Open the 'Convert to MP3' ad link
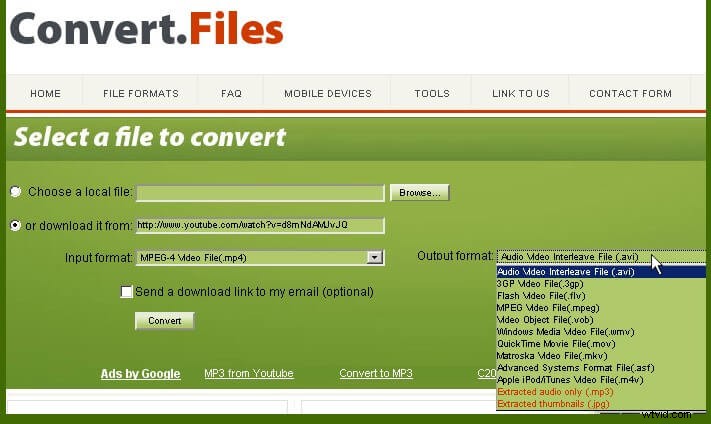The height and width of the screenshot is (424, 711). [376, 373]
